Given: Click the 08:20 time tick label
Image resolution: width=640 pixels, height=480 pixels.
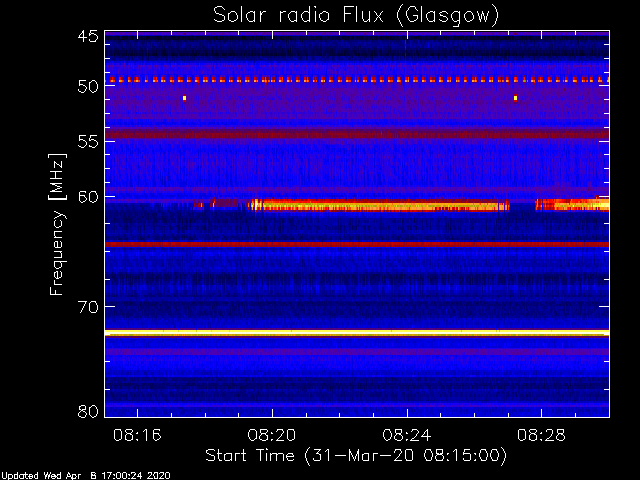Looking at the screenshot, I should coord(272,435).
